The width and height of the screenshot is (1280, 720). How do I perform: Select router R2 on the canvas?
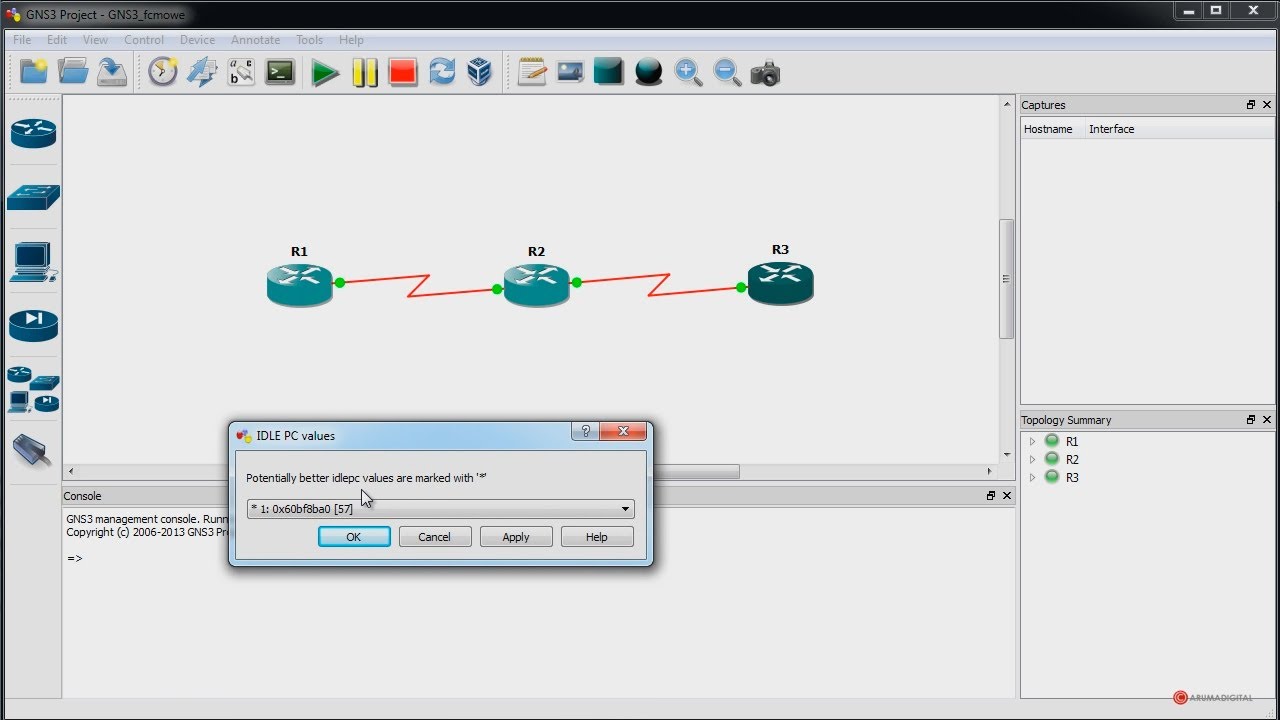pos(537,284)
